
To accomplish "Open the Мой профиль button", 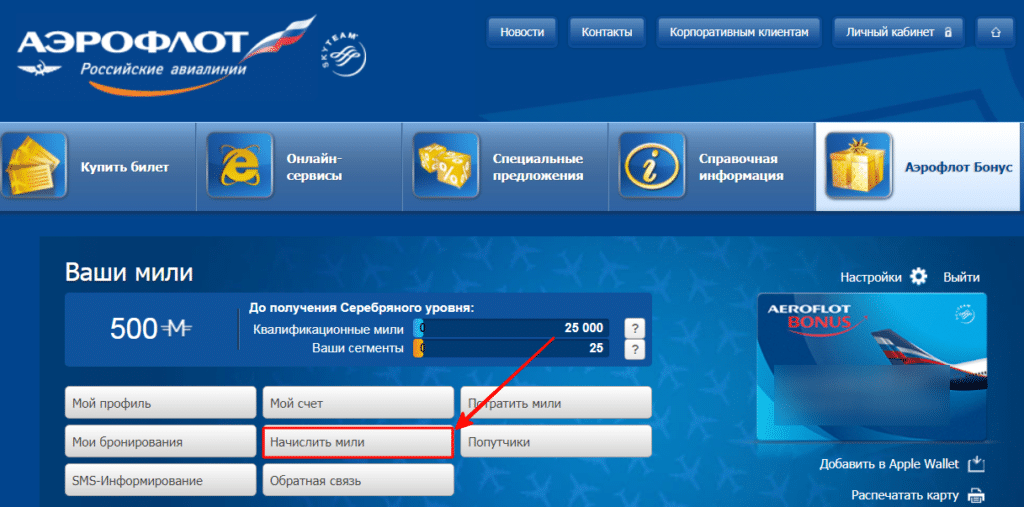I will (x=161, y=403).
